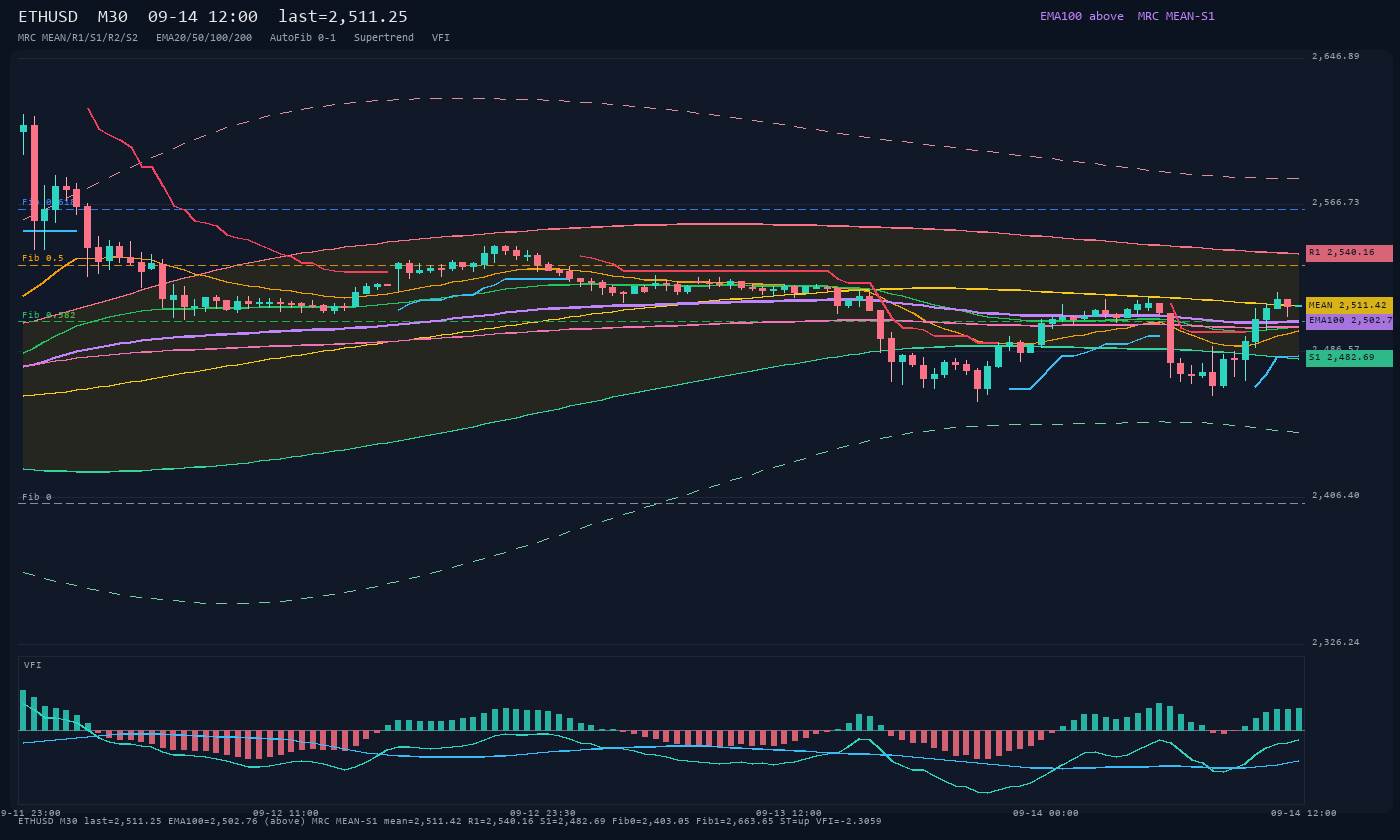This screenshot has width=1400, height=840.
Task: Click the 09-14 12:00 timestamp in the title
Action: pos(202,17)
